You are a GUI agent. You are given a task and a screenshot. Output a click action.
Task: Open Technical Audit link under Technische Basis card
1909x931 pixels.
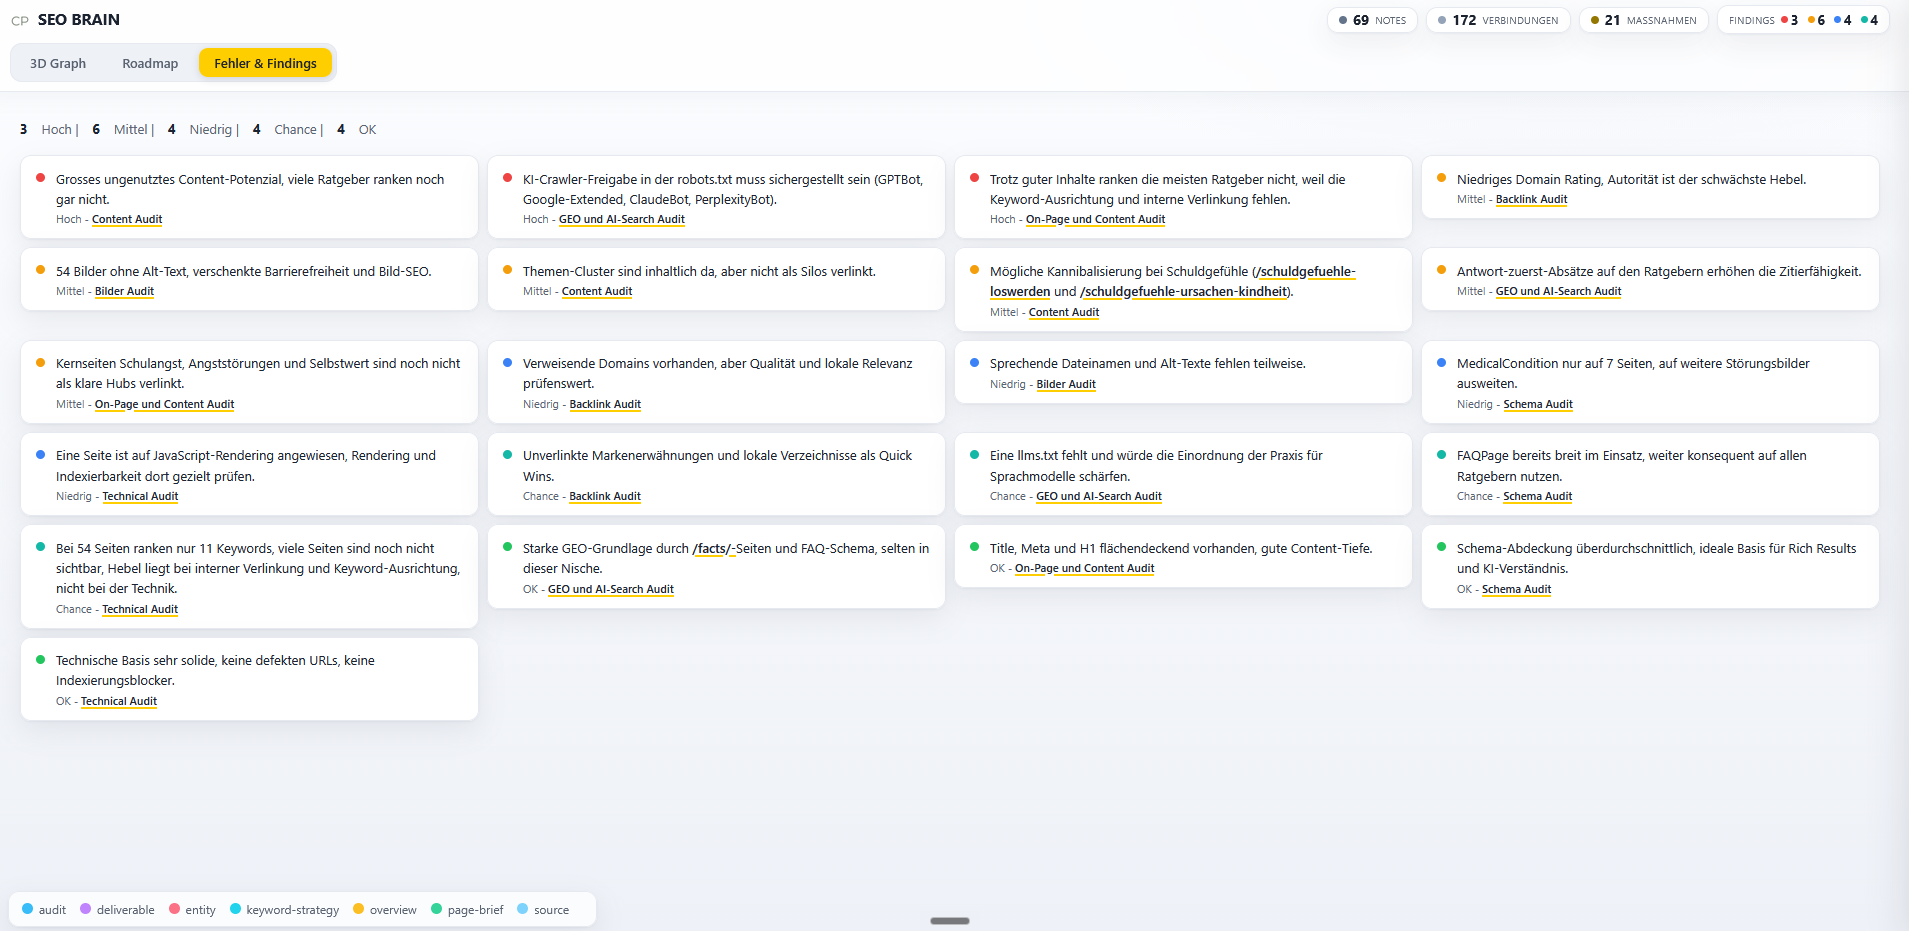click(119, 702)
